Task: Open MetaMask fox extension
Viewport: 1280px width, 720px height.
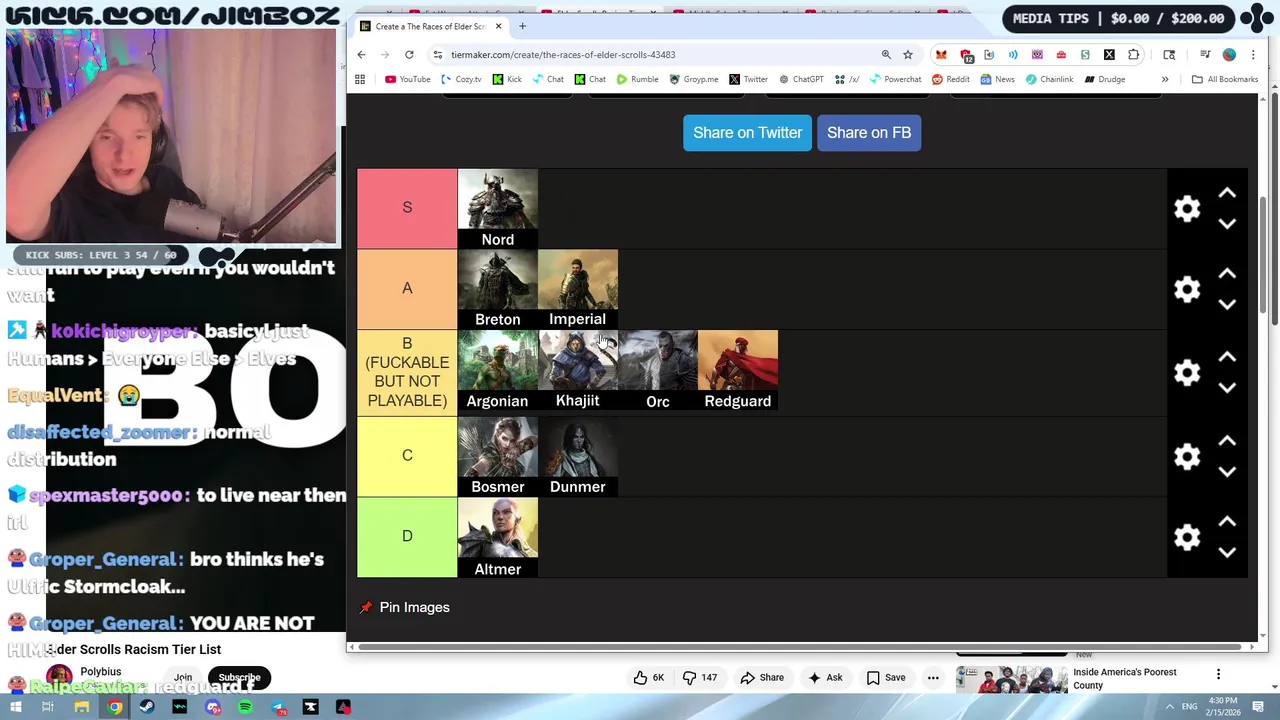Action: pos(941,55)
